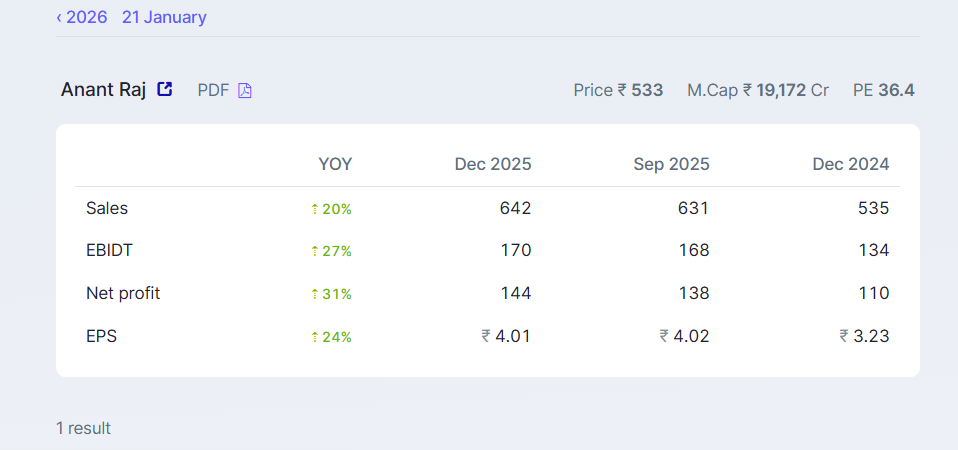This screenshot has width=958, height=450.
Task: Click the green up arrow in Sales row
Action: point(314,209)
